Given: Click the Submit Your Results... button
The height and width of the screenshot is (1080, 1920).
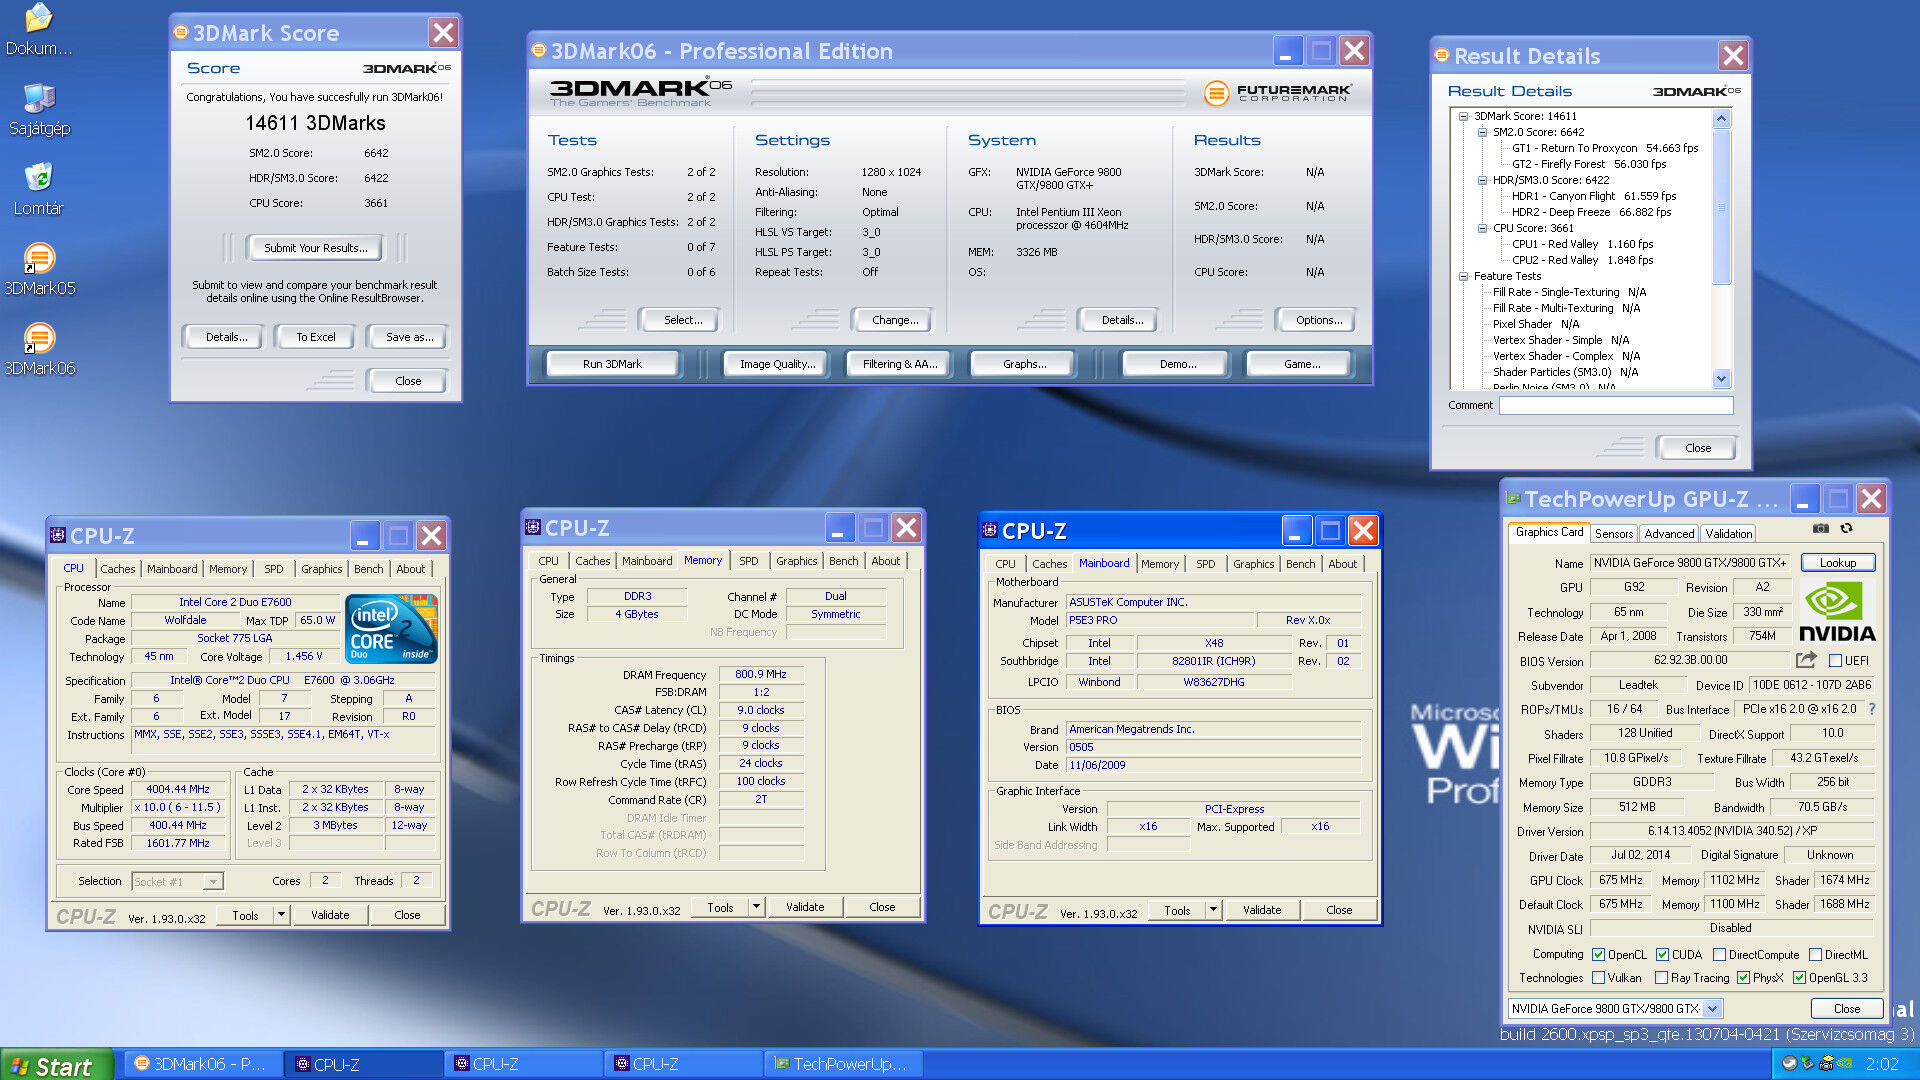Looking at the screenshot, I should tap(315, 248).
